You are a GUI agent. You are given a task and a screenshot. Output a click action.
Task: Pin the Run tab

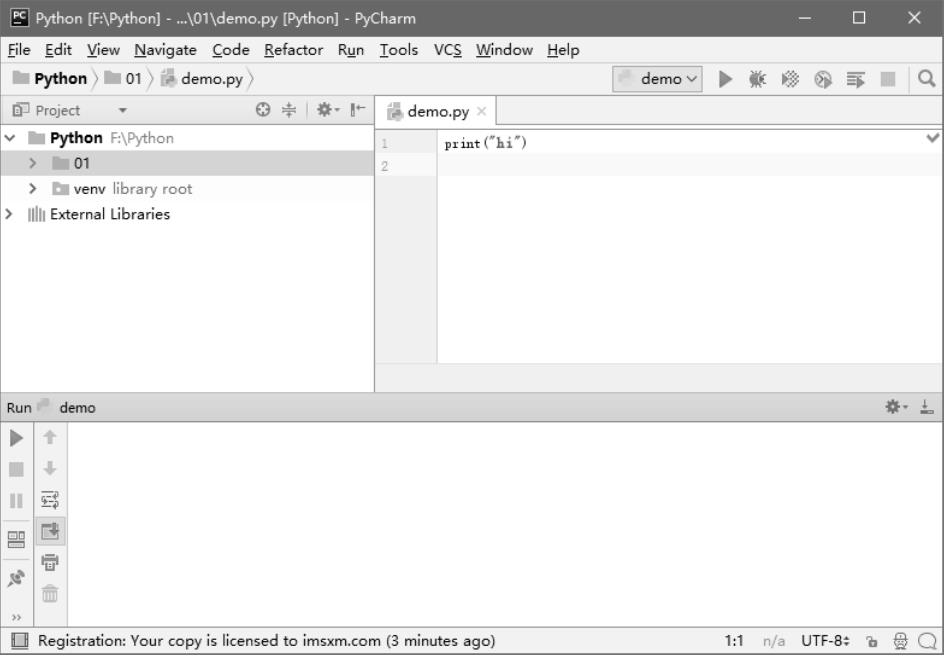coord(16,578)
